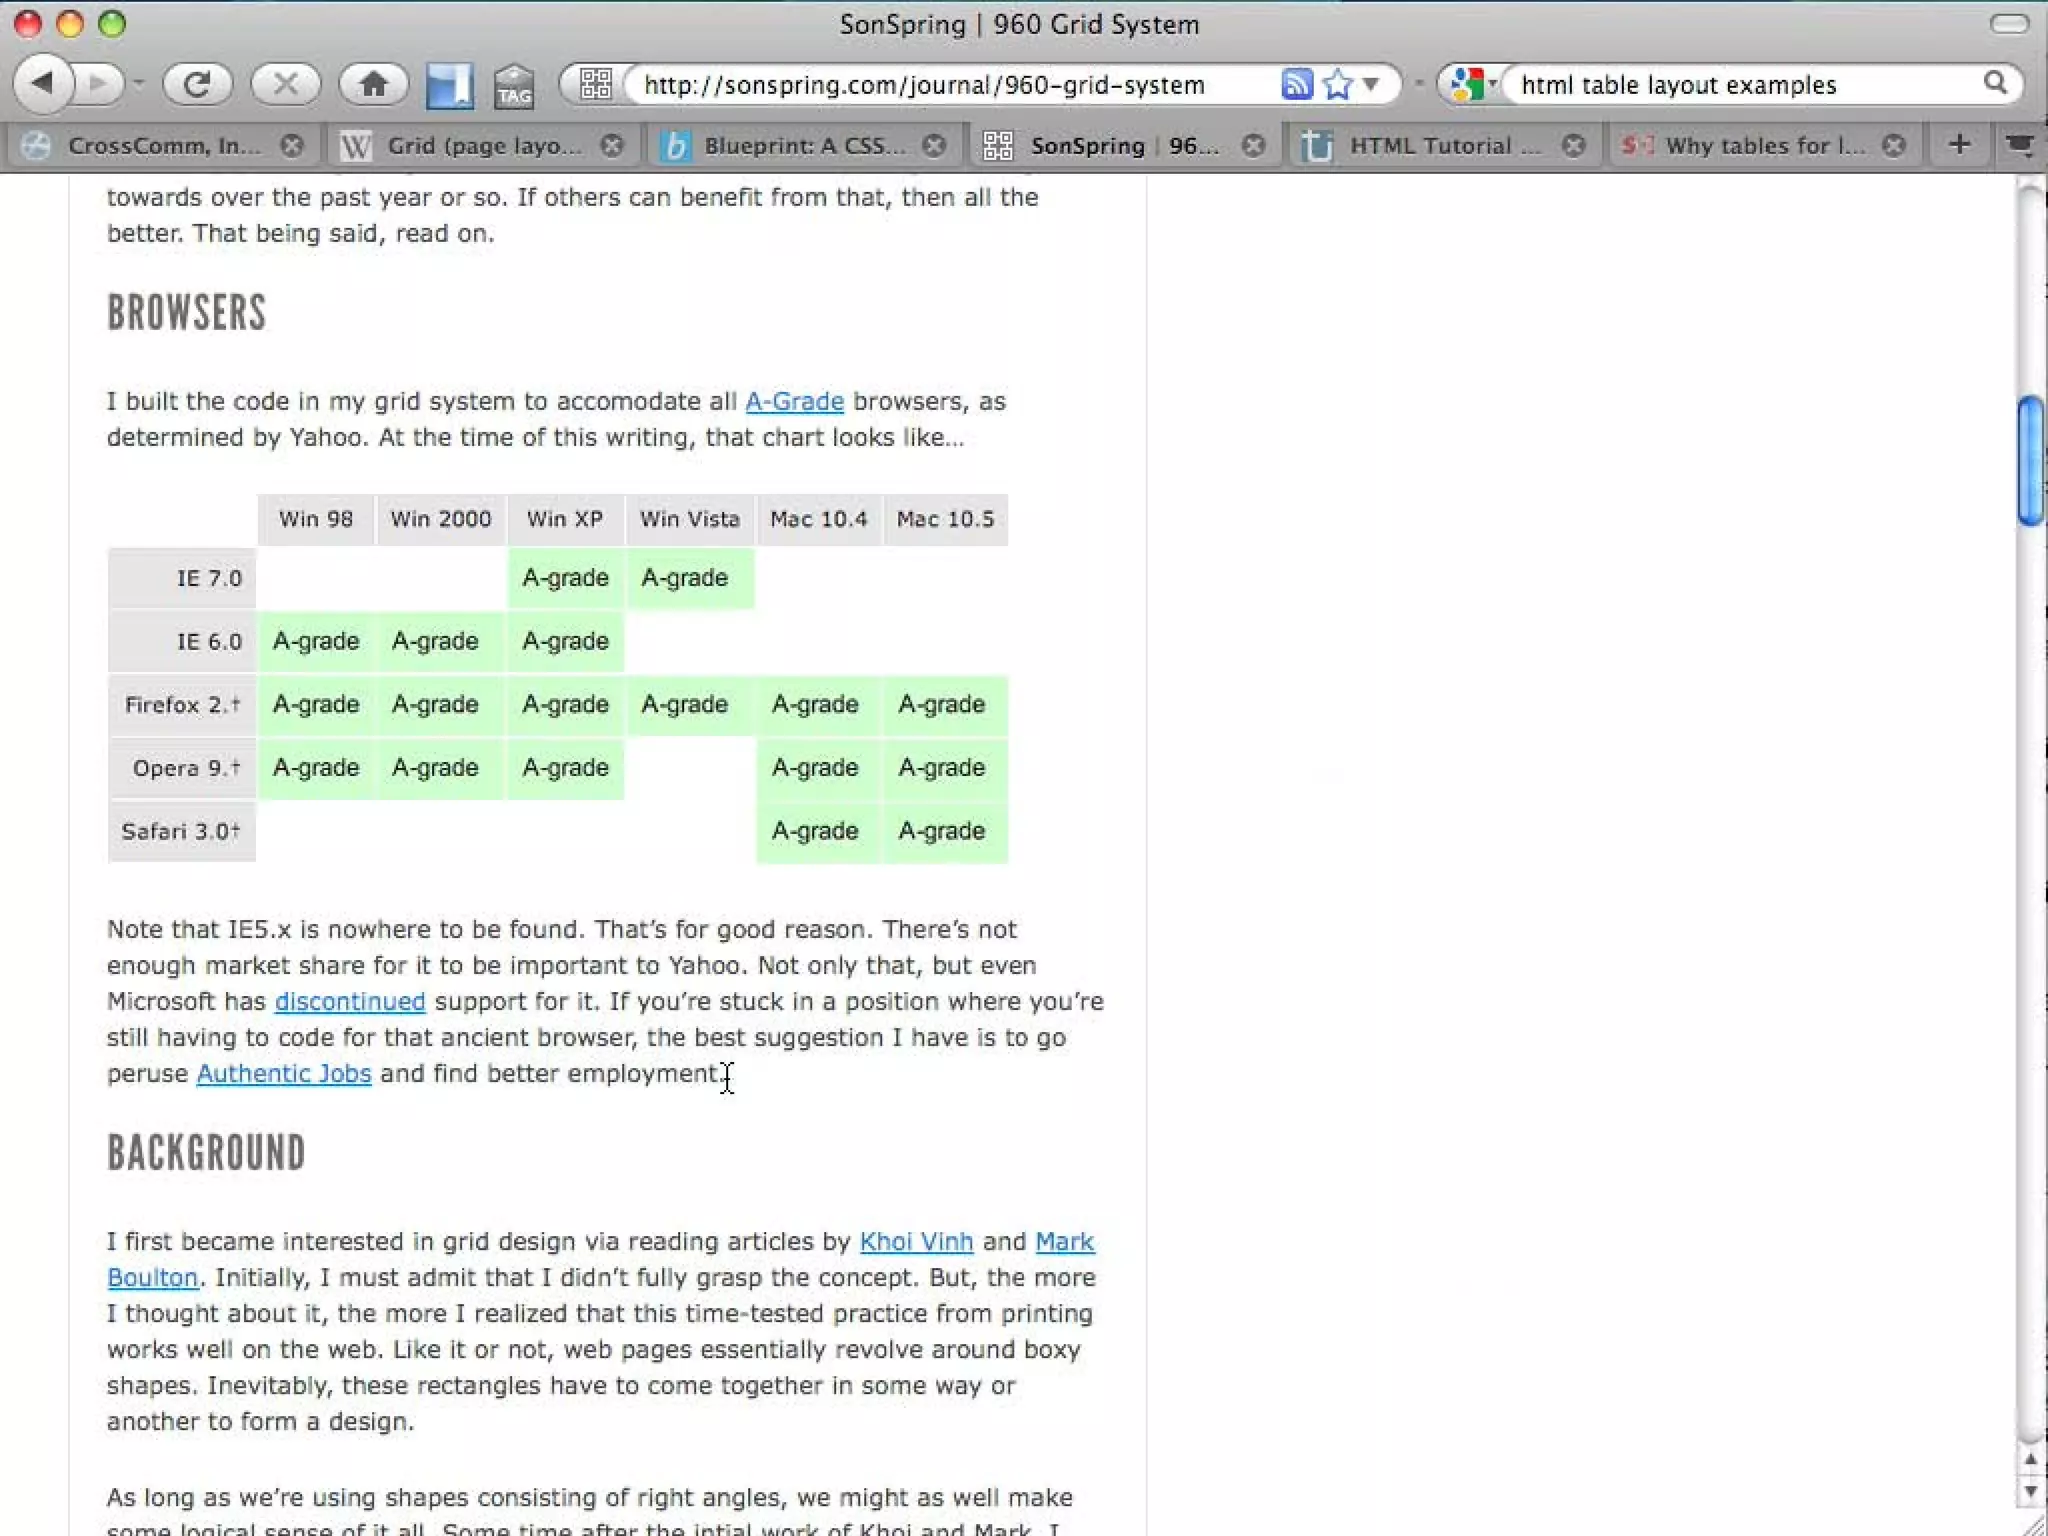Click the search magnifier icon
Viewport: 2048px width, 1536px height.
[1995, 84]
